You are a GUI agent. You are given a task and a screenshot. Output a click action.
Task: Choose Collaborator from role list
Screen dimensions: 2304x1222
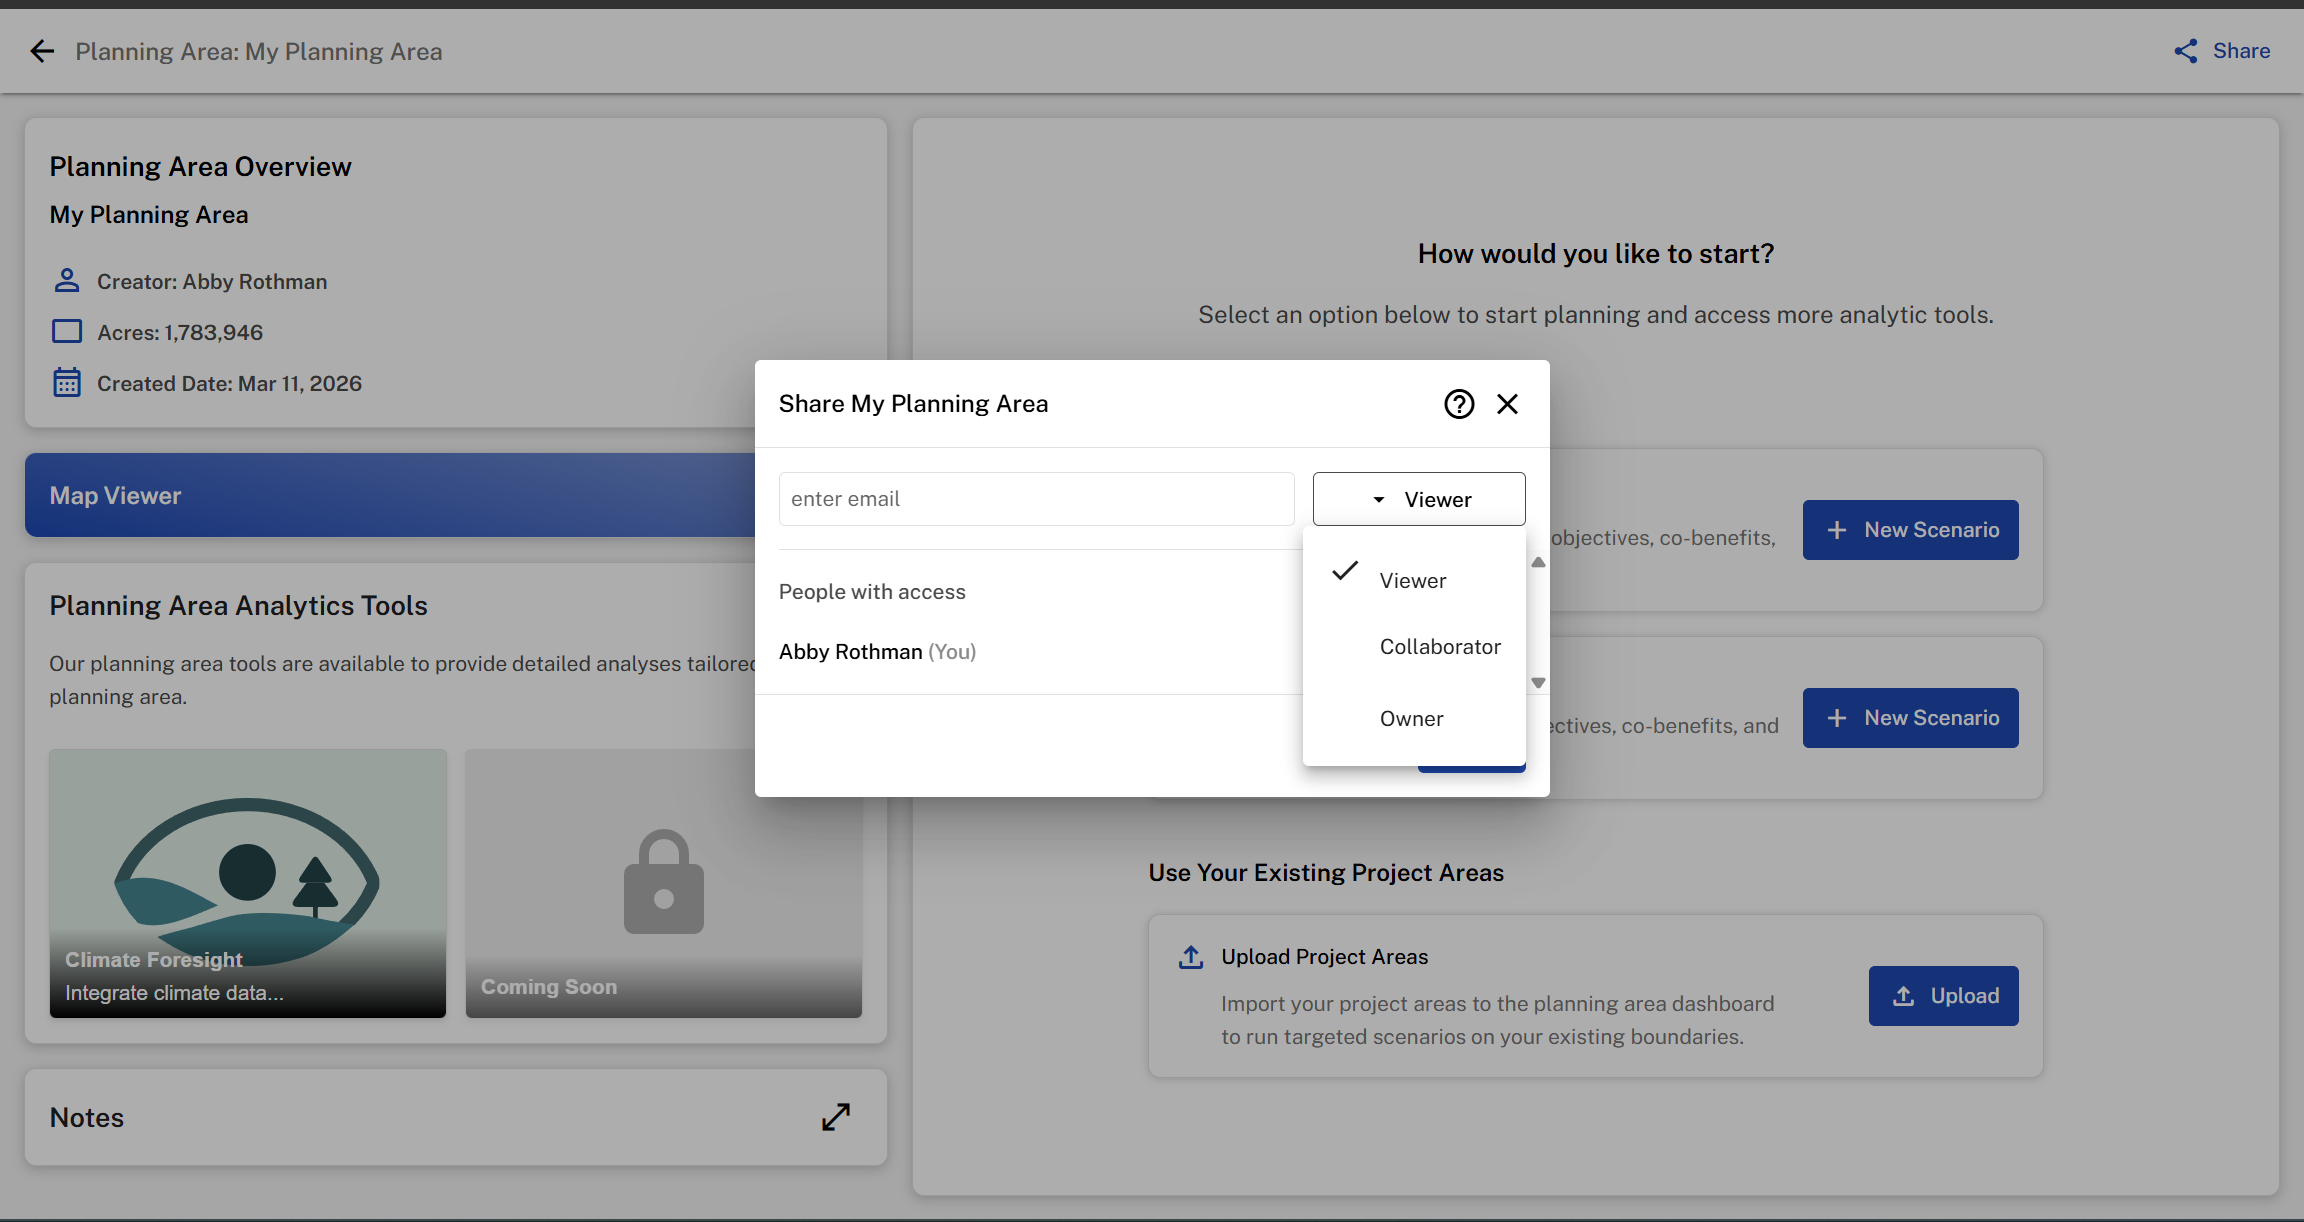1439,647
